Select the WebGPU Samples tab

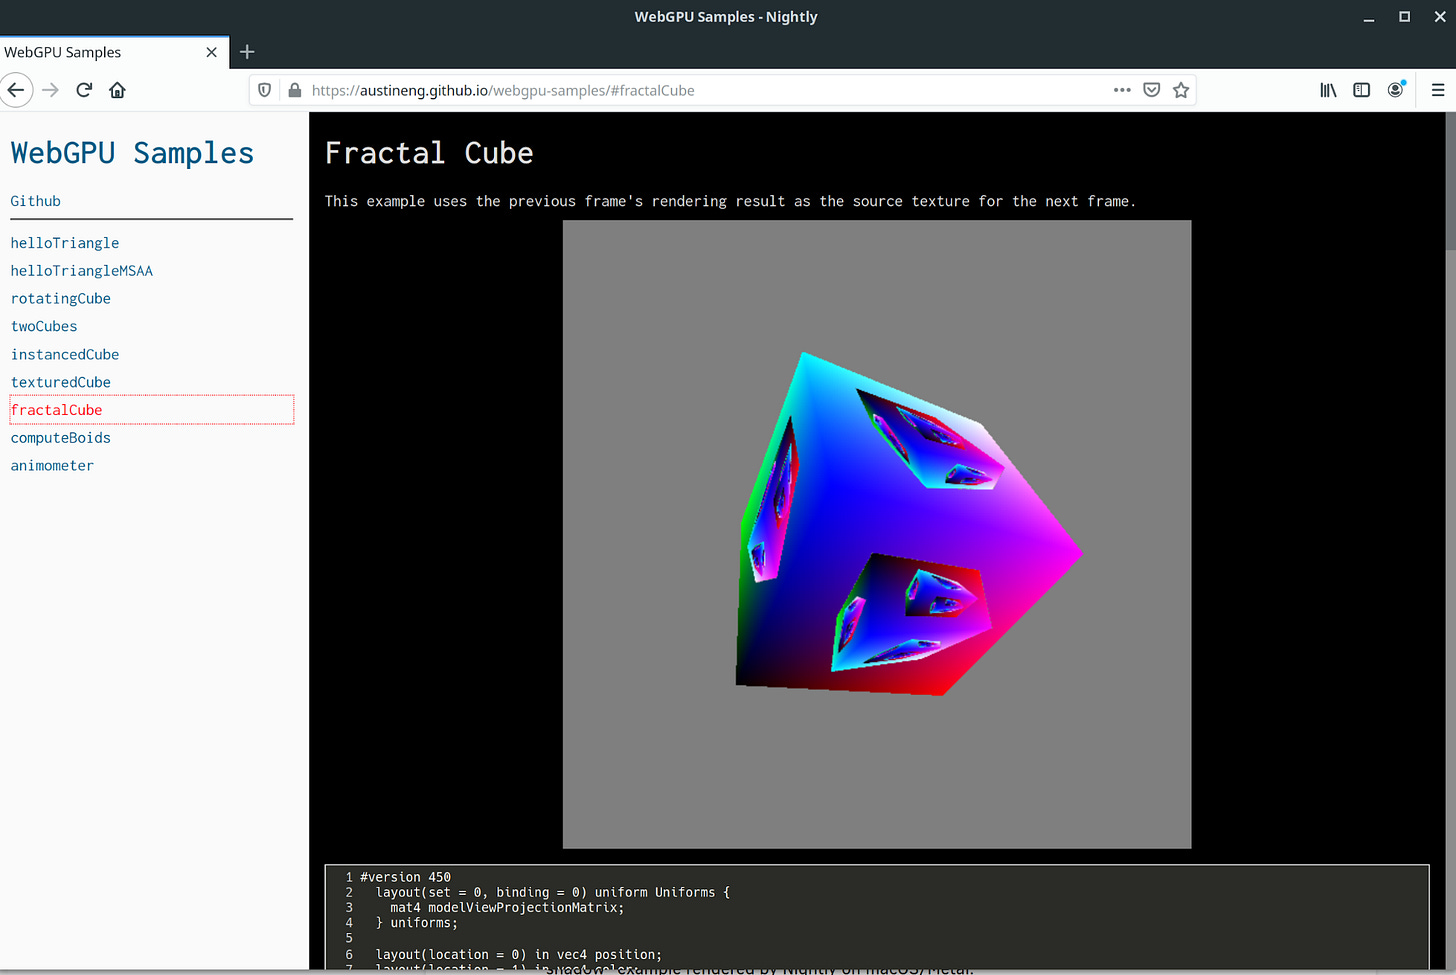(x=100, y=51)
